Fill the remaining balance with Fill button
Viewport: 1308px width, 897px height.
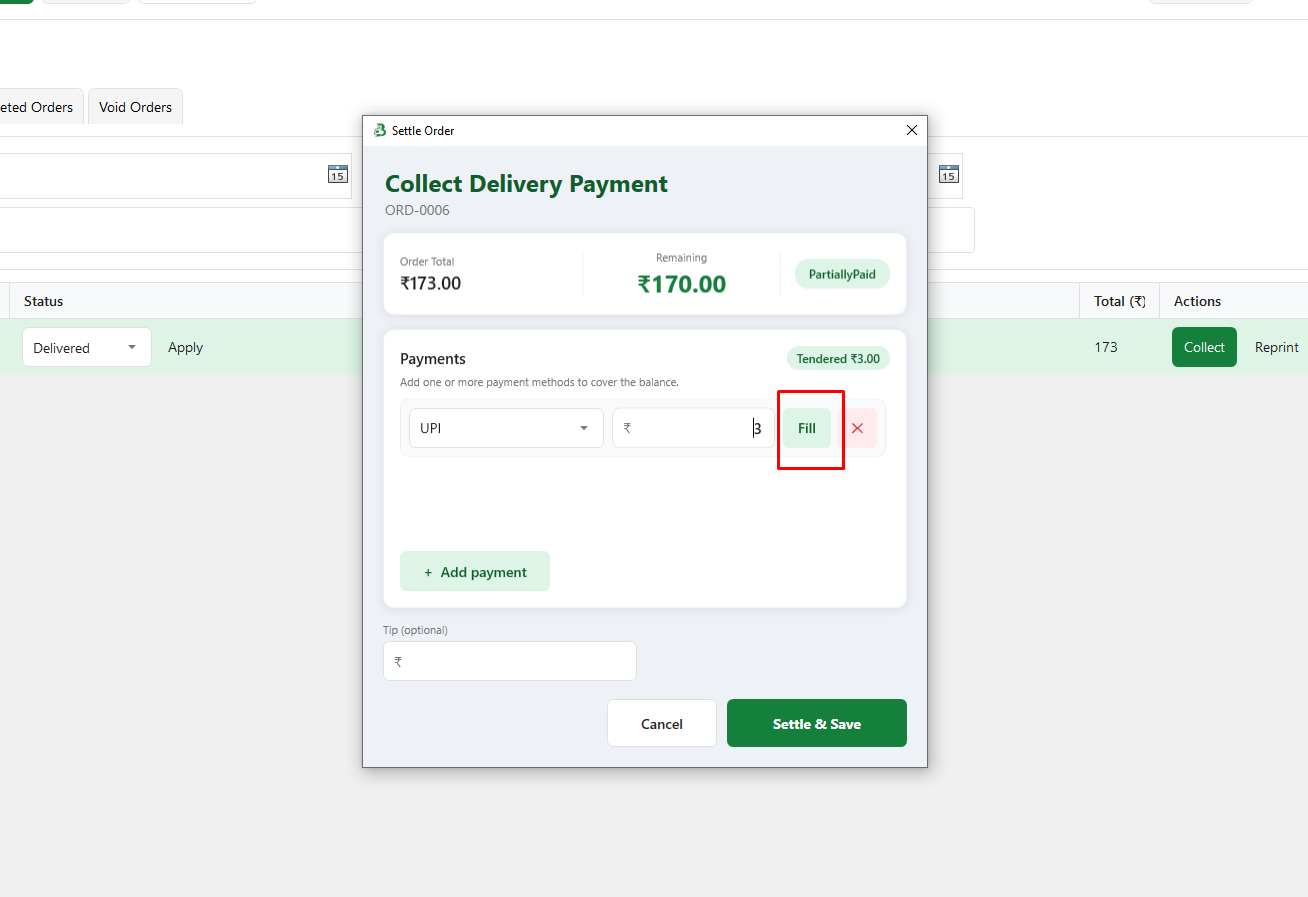click(x=807, y=428)
